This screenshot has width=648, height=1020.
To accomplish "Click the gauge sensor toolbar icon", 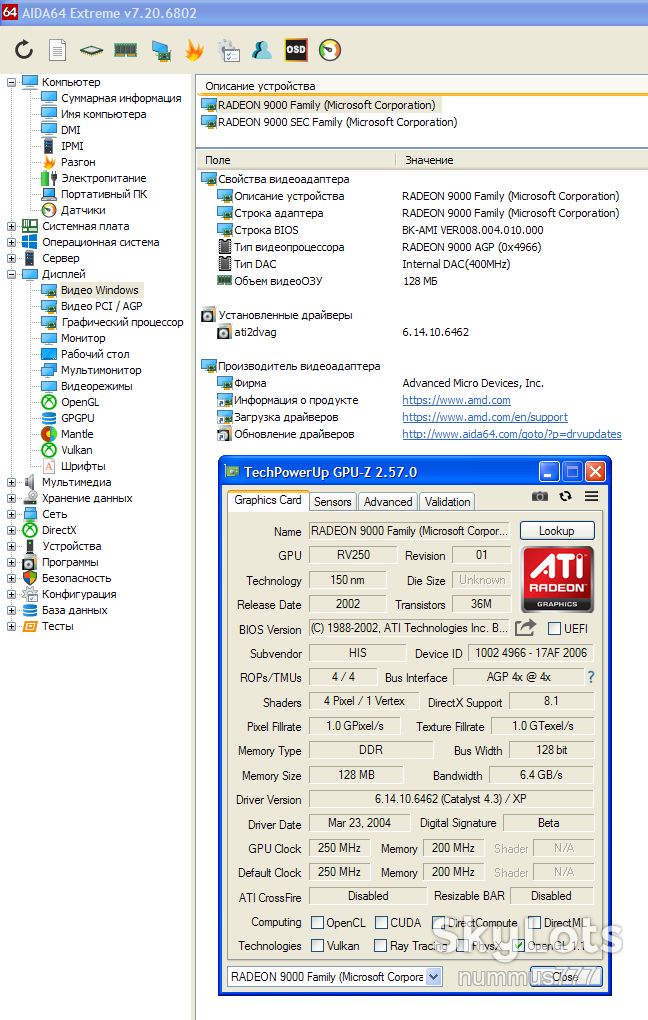I will (330, 50).
